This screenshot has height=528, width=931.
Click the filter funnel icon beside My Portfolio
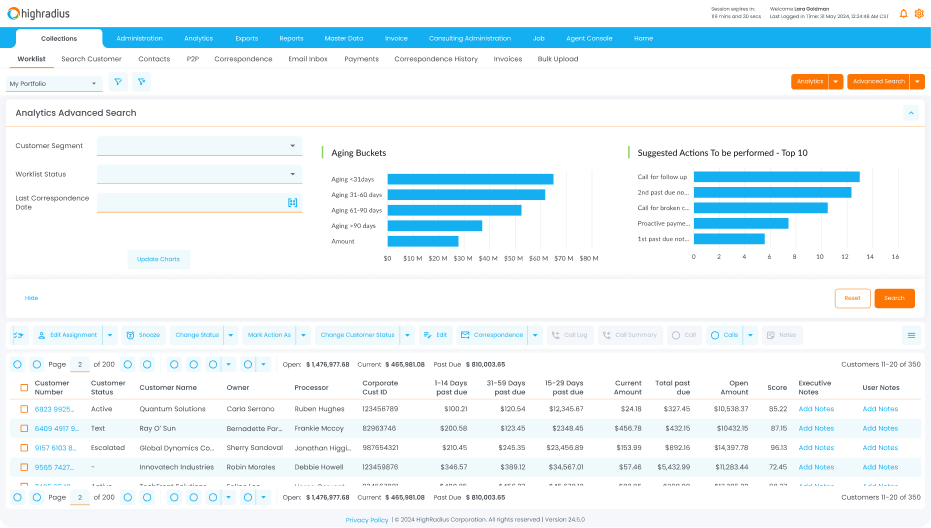pos(118,82)
